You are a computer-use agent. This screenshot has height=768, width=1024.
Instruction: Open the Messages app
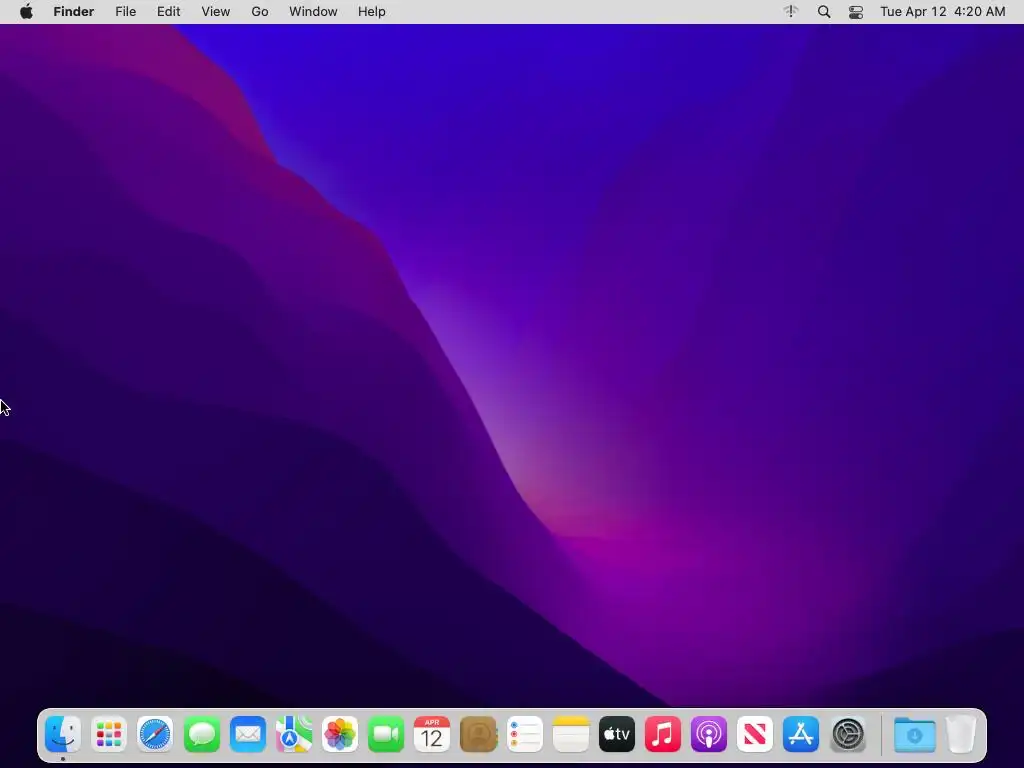202,735
